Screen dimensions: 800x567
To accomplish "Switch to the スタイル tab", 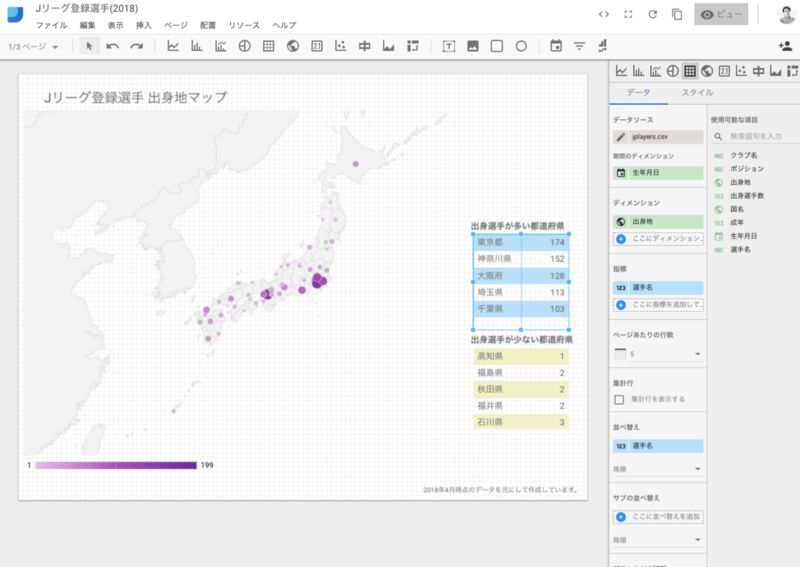I will coord(697,92).
